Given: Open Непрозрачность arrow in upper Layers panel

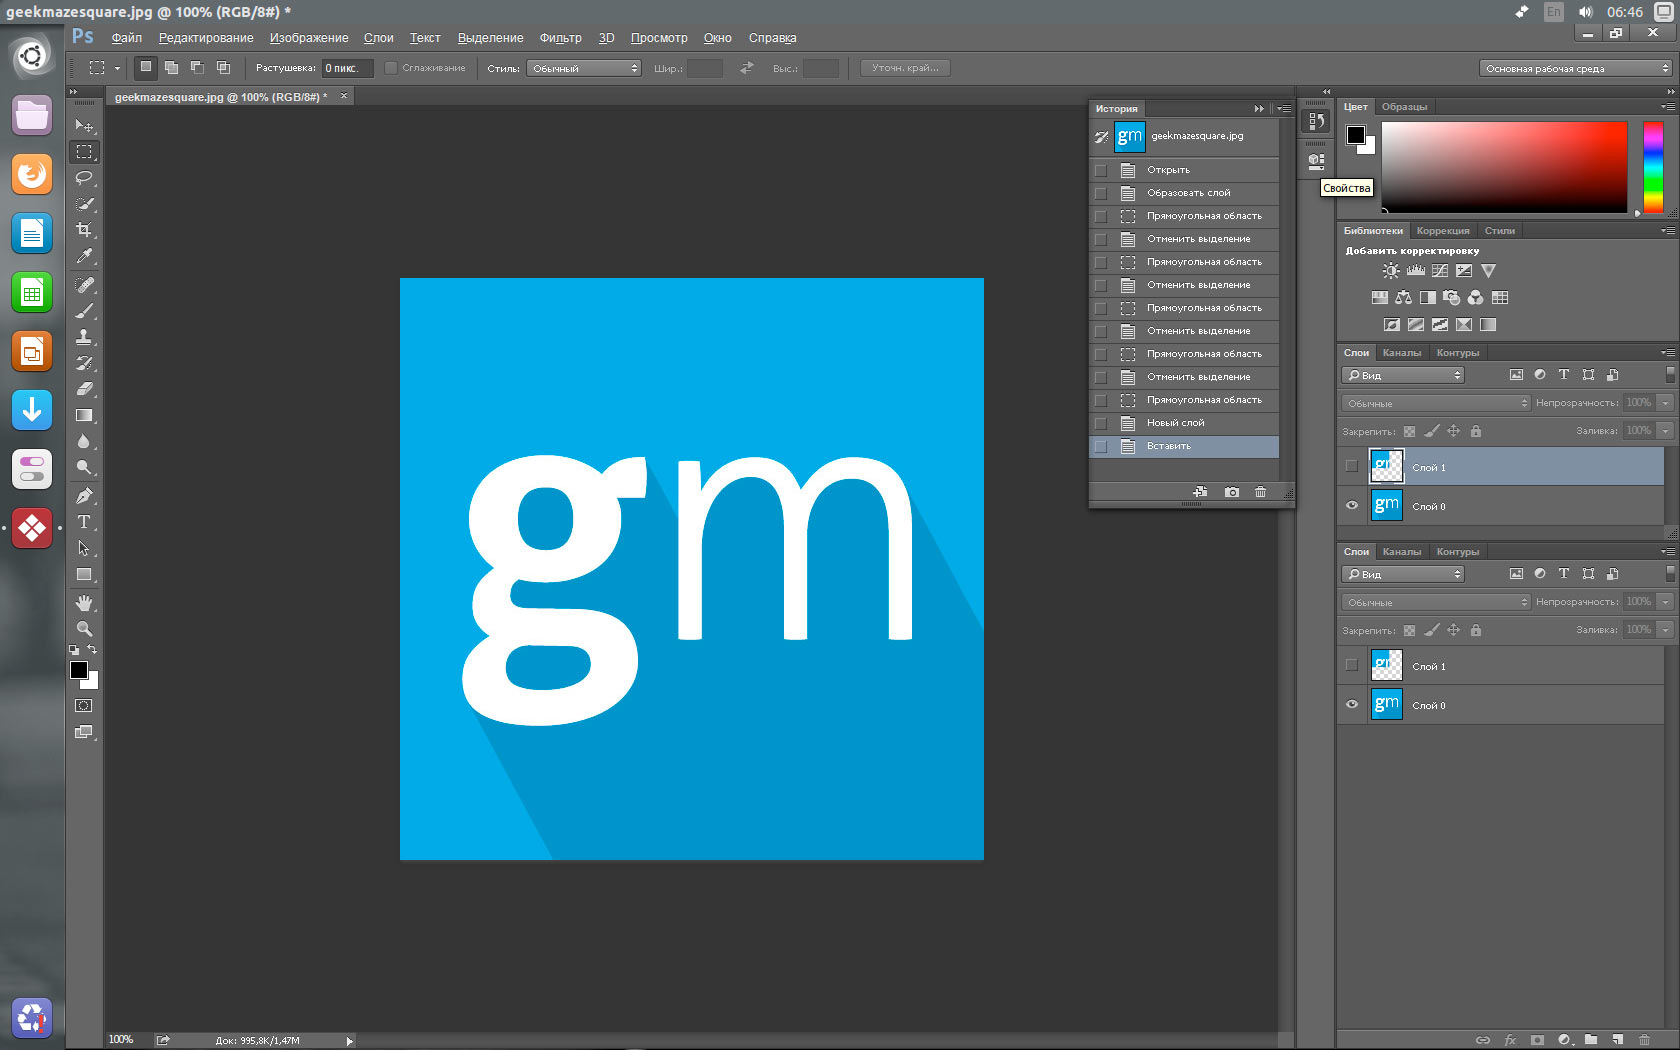Looking at the screenshot, I should 1665,403.
